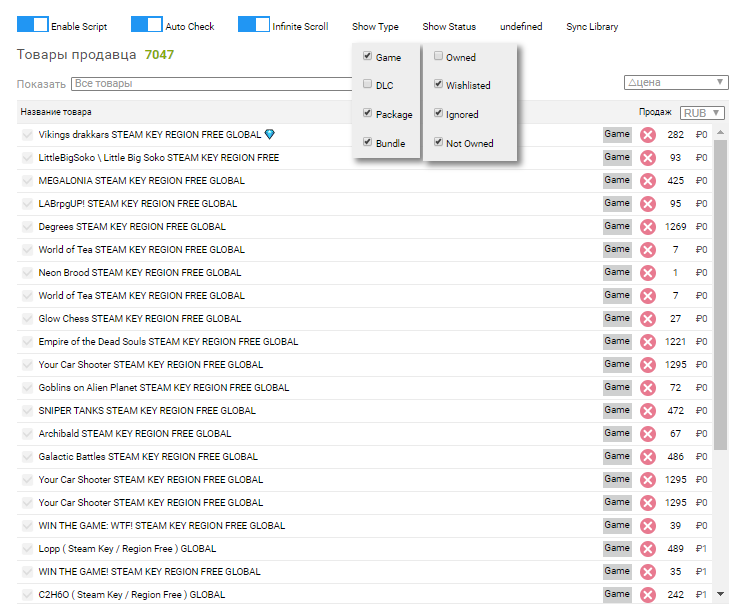Screen dimensions: 747x607
Task: Click red X icon for Archibald row
Action: point(647,434)
